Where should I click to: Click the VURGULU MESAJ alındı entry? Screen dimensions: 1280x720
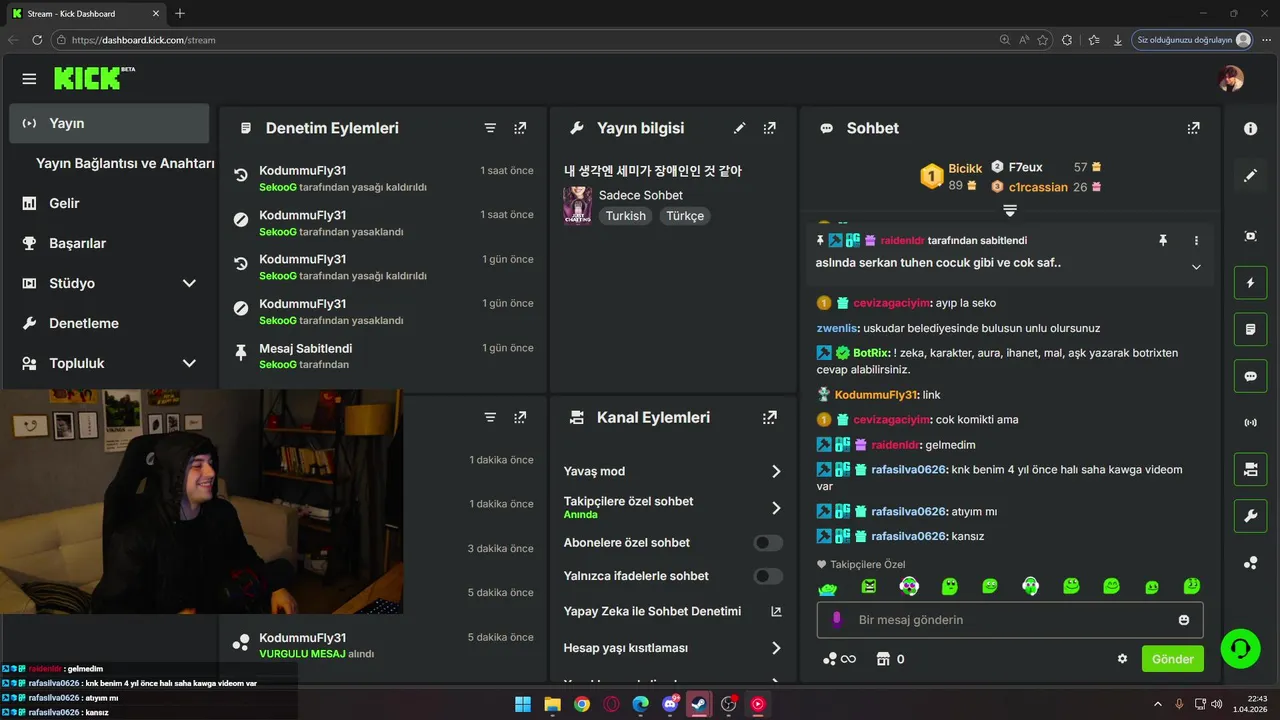pyautogui.click(x=384, y=645)
